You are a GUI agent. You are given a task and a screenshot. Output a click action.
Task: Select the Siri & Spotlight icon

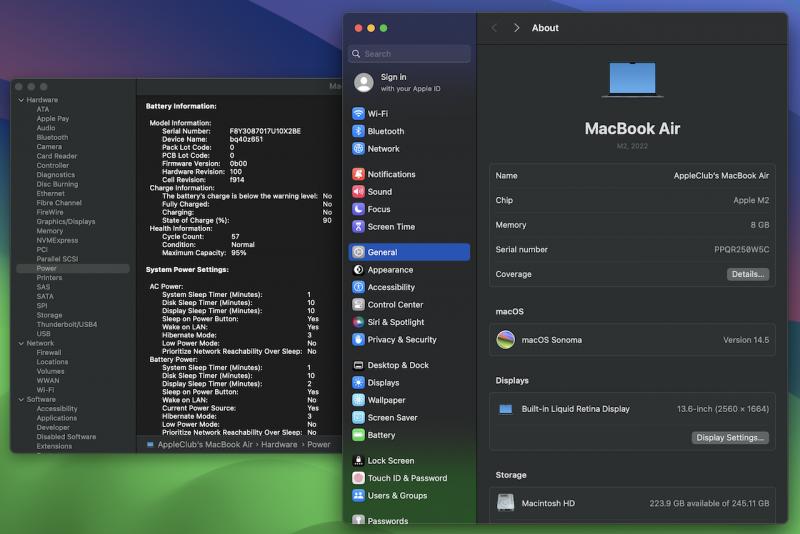pyautogui.click(x=359, y=322)
